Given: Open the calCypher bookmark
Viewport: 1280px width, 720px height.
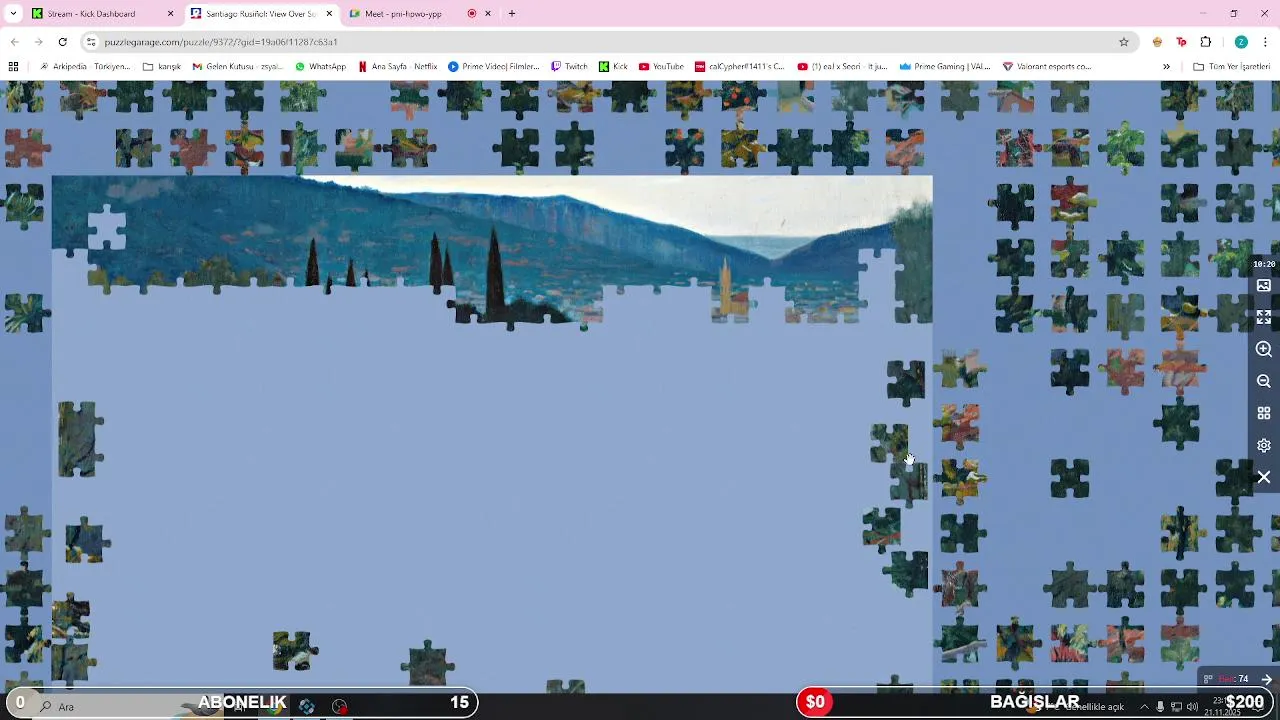Looking at the screenshot, I should [x=739, y=66].
